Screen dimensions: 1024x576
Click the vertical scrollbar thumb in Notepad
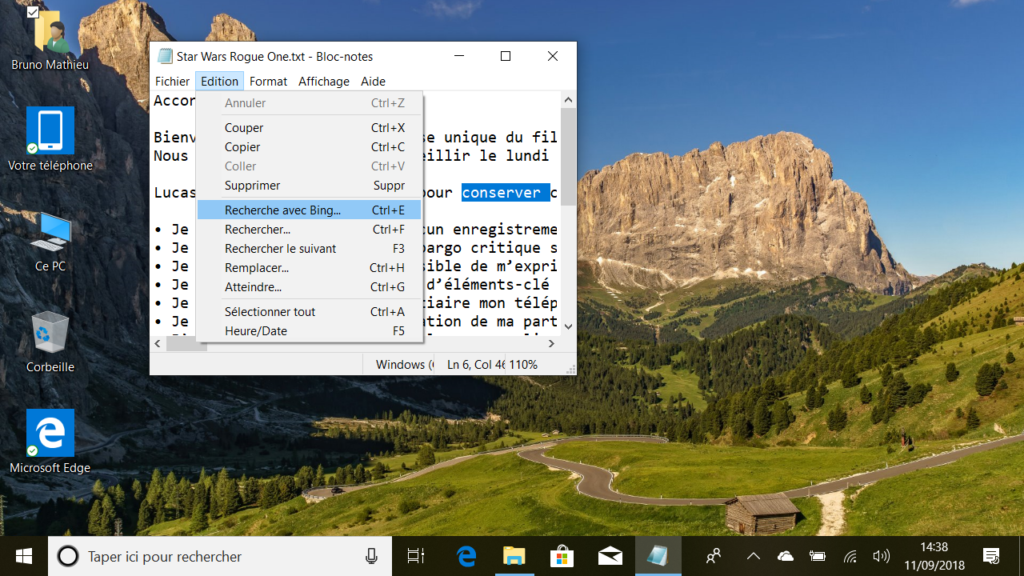(568, 157)
